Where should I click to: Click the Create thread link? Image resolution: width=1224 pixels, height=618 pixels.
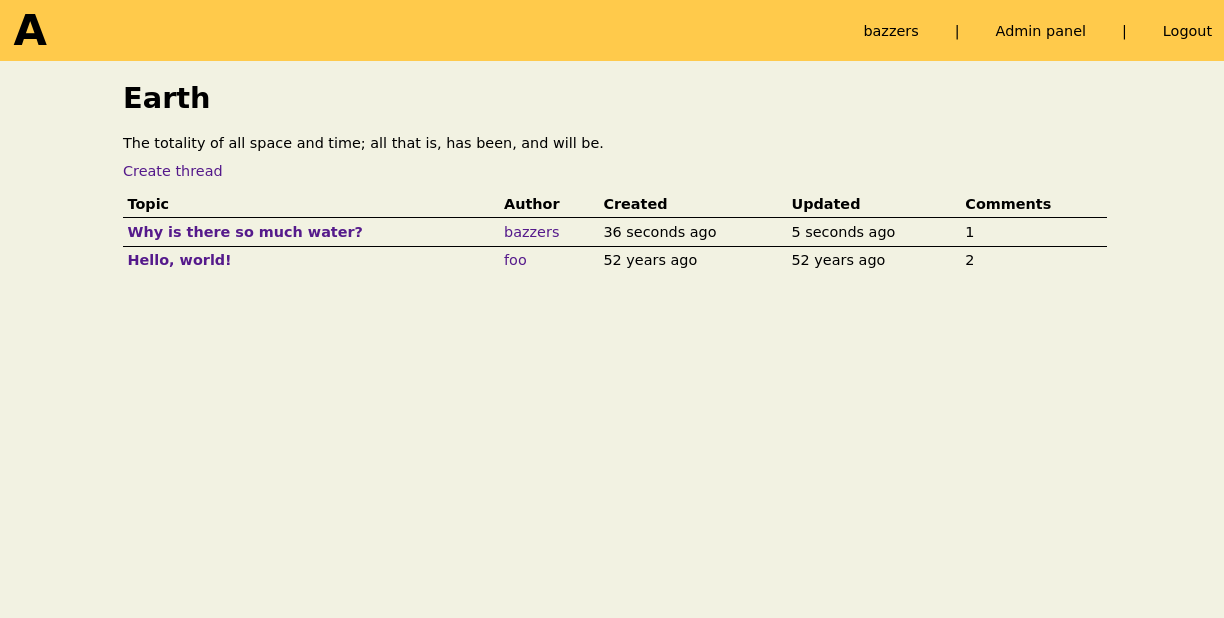[x=173, y=171]
